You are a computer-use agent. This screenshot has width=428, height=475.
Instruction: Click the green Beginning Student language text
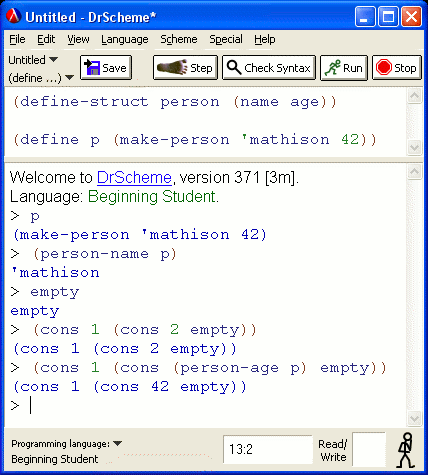tap(153, 197)
